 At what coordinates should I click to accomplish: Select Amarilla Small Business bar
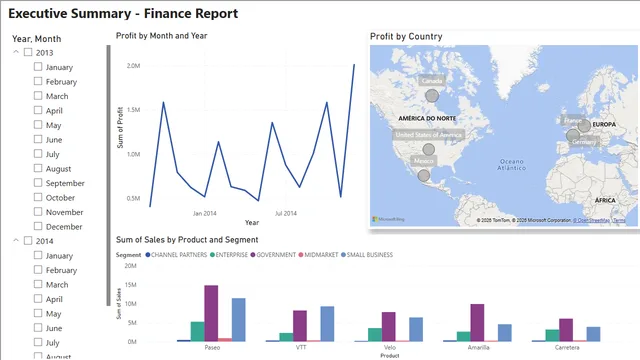pyautogui.click(x=504, y=333)
